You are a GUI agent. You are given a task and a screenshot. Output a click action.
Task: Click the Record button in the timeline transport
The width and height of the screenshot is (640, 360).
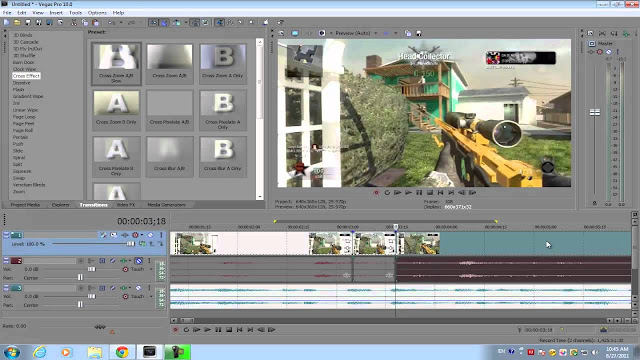[176, 329]
